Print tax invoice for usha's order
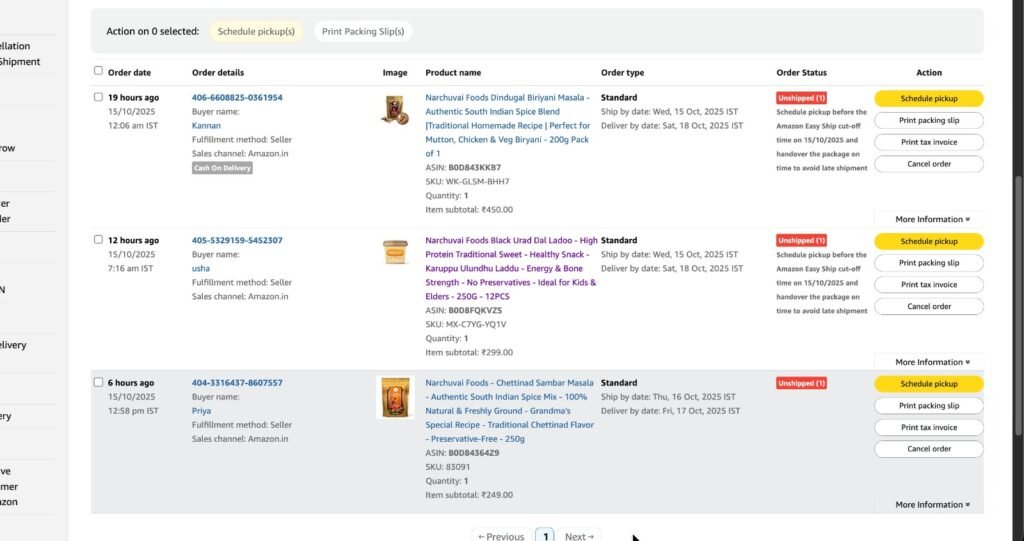The height and width of the screenshot is (541, 1024). pyautogui.click(x=929, y=285)
